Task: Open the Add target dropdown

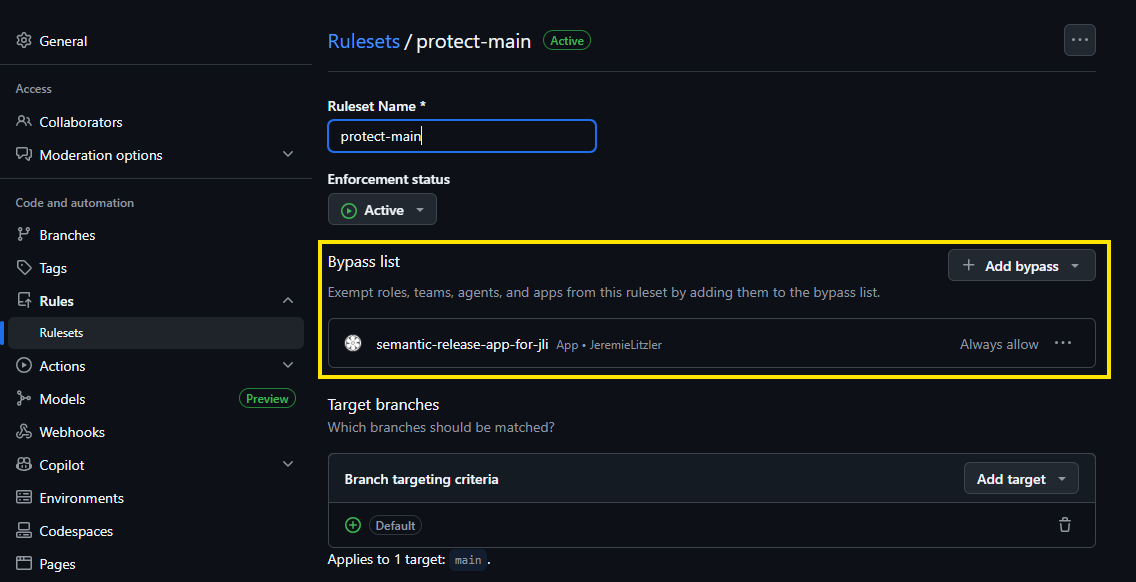Action: (1021, 478)
